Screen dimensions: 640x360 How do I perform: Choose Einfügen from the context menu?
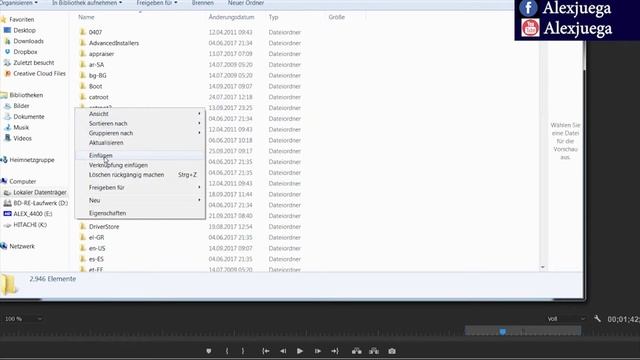[x=140, y=156]
